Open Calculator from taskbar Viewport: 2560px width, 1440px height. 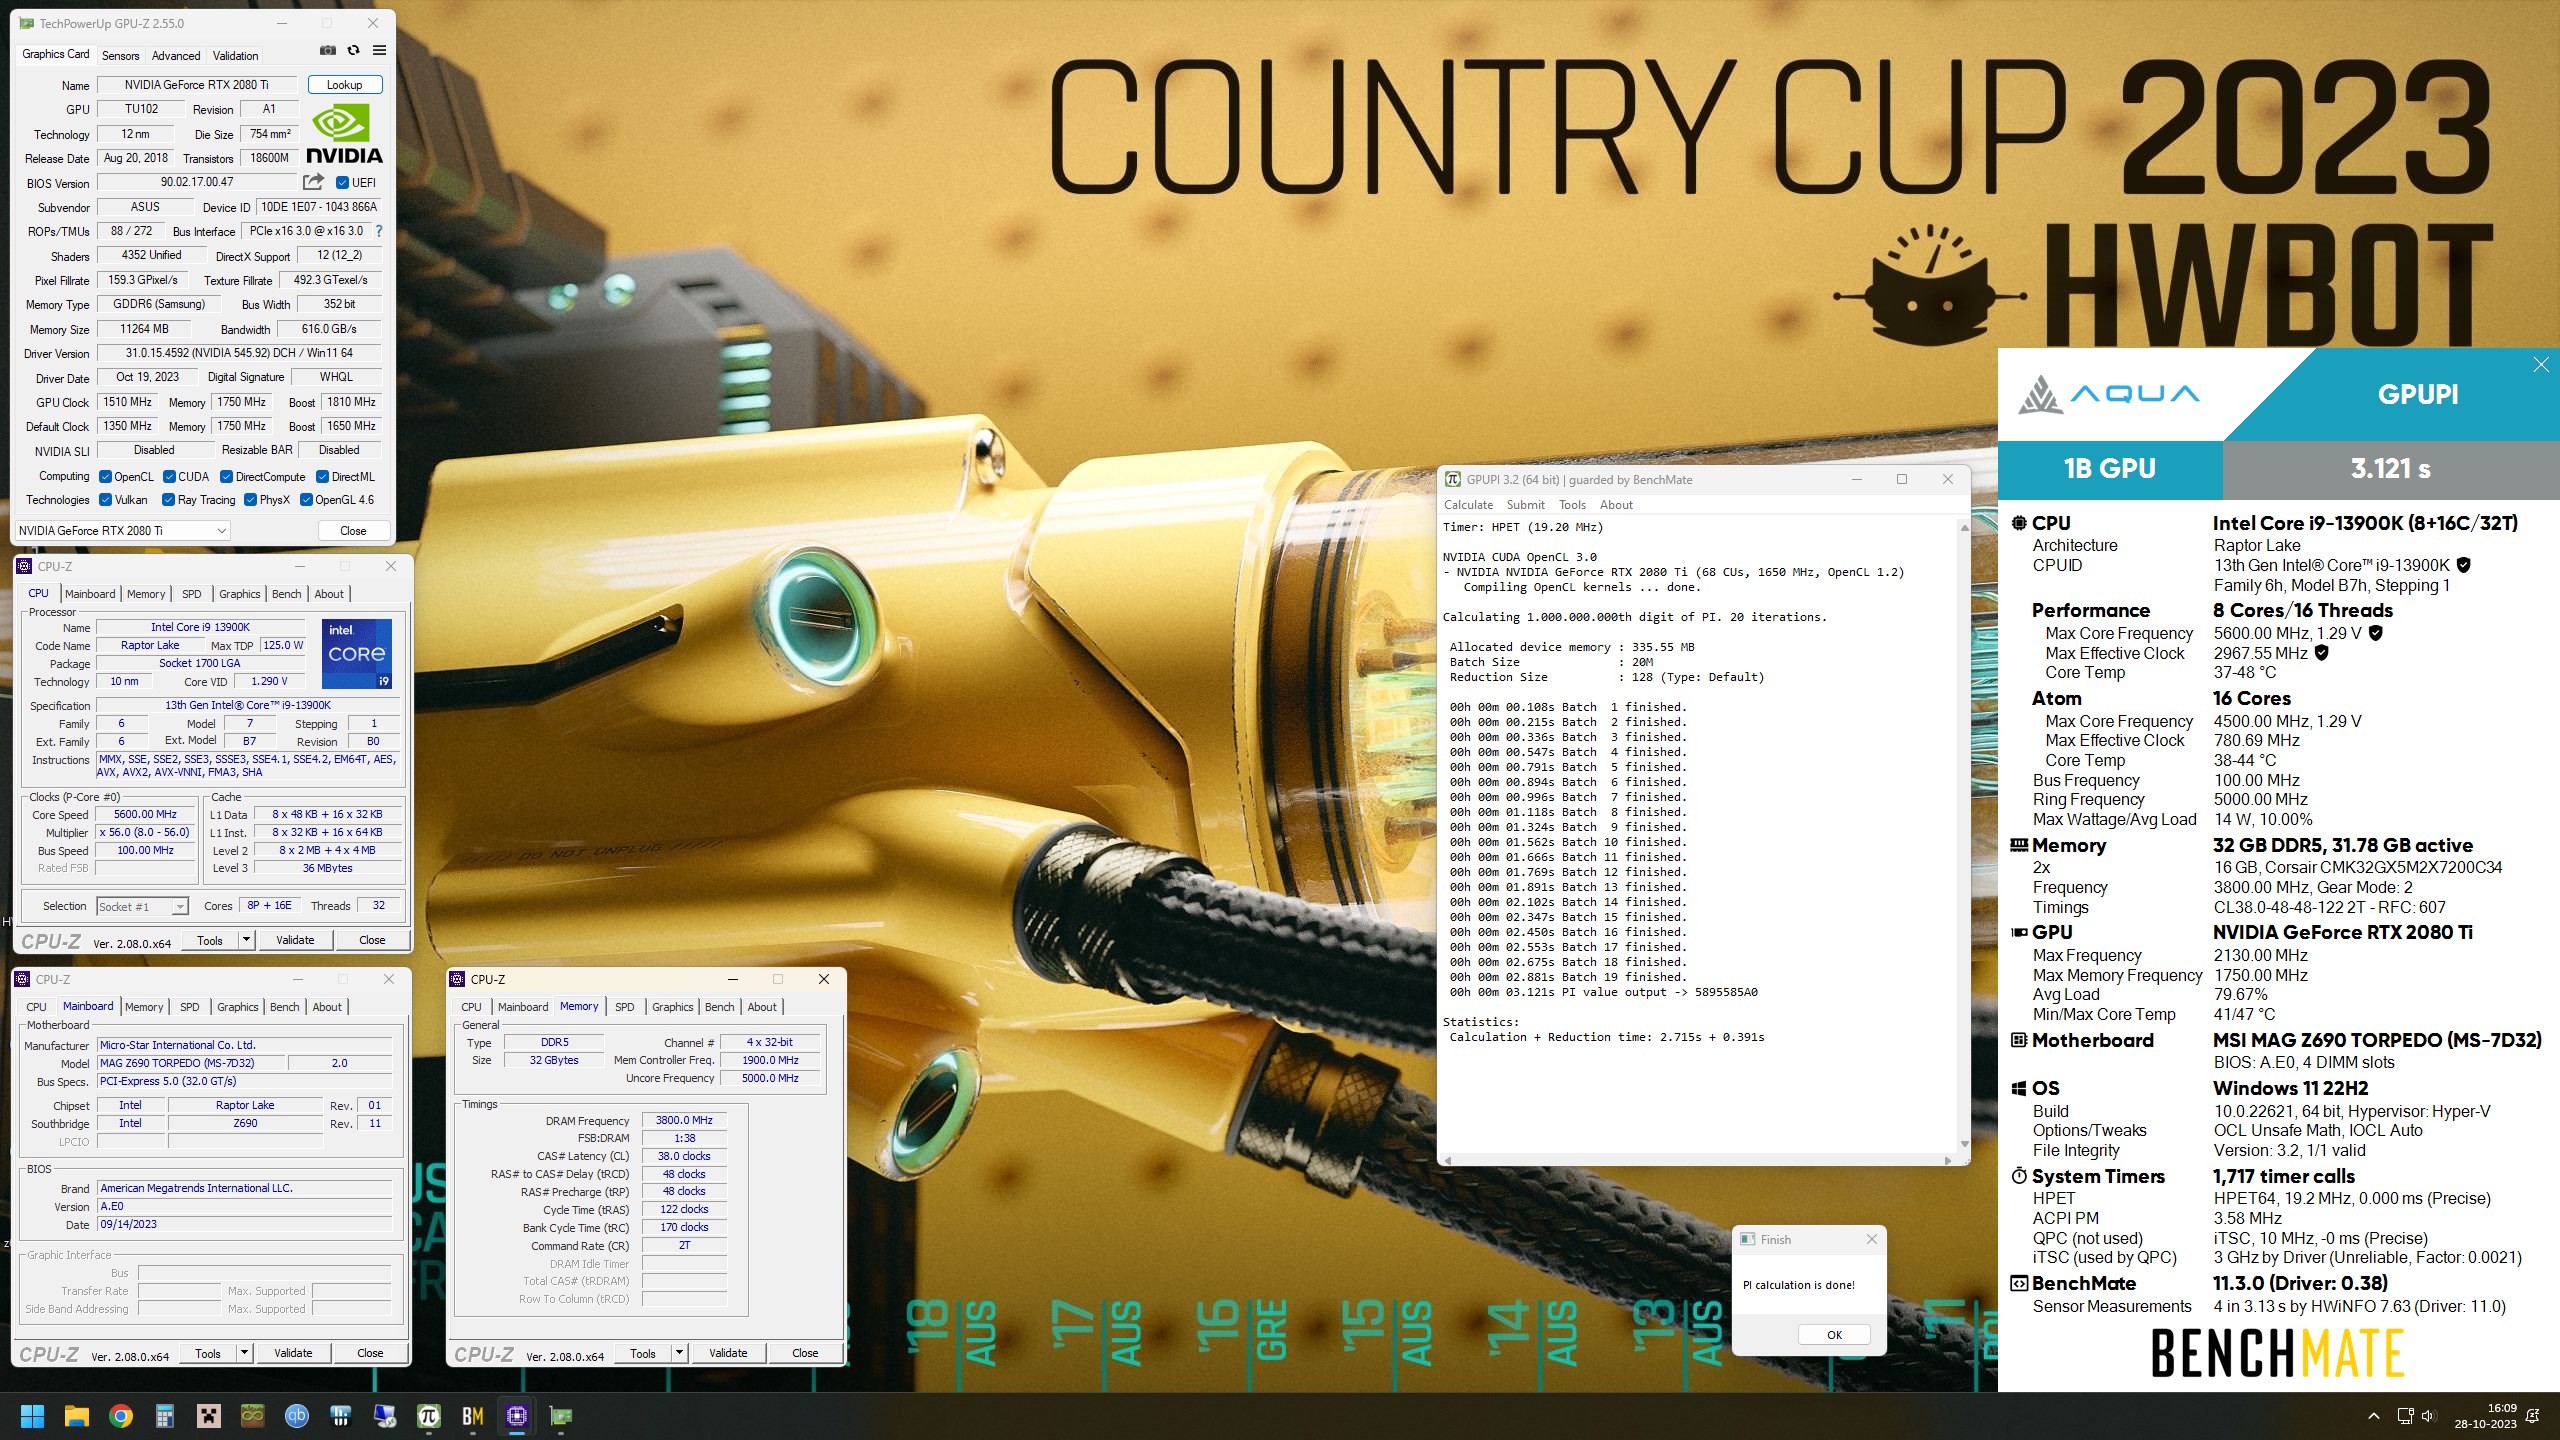(164, 1416)
